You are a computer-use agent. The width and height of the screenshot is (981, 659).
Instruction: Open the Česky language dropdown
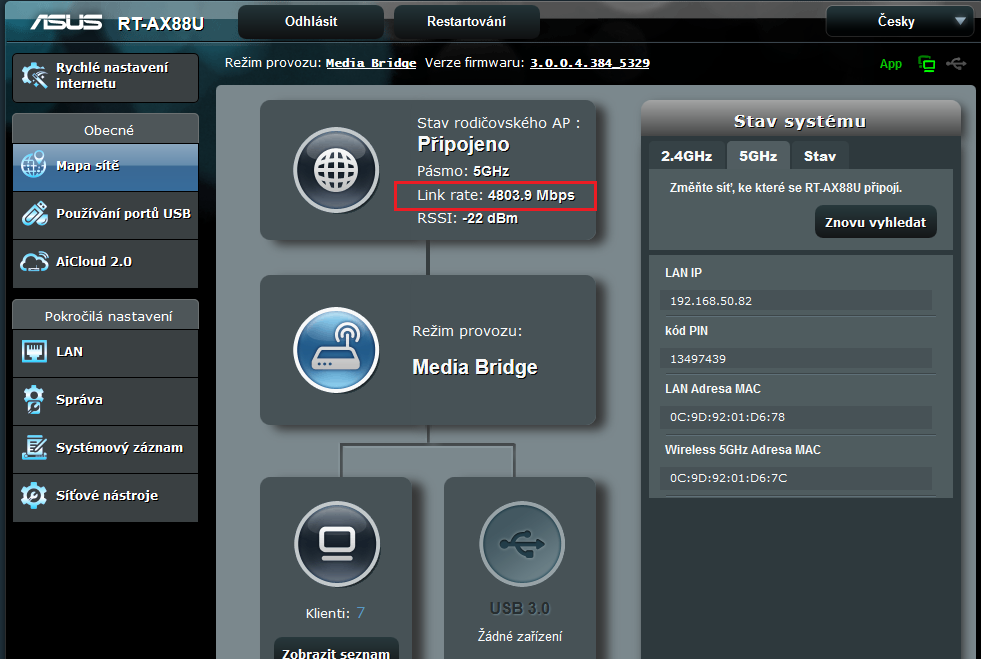899,21
